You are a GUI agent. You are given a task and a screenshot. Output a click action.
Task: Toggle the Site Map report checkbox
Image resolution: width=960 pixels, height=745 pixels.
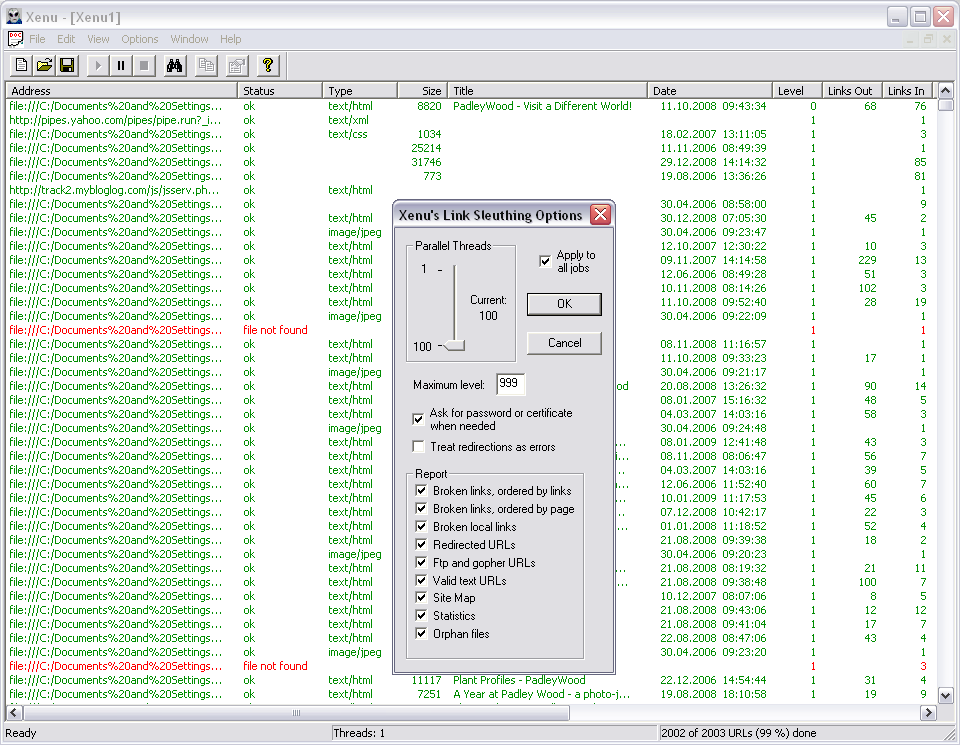(x=420, y=598)
